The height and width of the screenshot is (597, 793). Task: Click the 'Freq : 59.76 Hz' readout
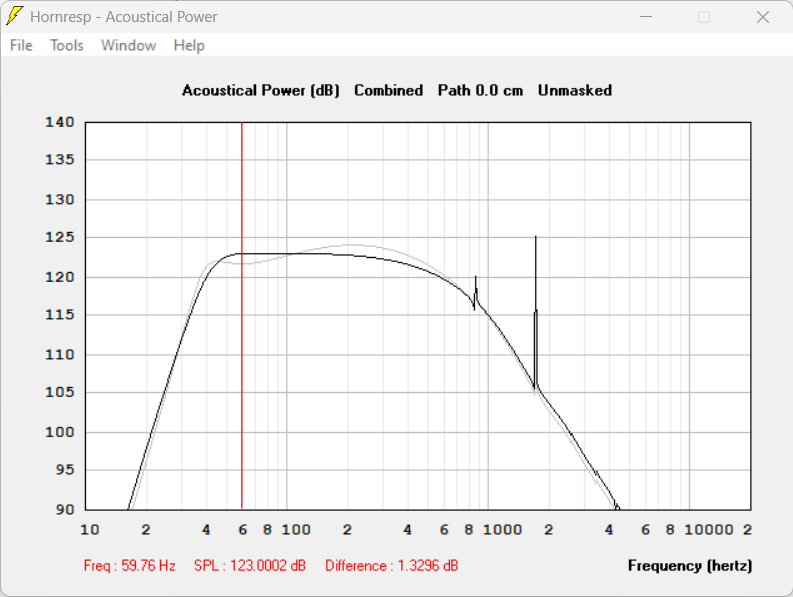coord(129,565)
